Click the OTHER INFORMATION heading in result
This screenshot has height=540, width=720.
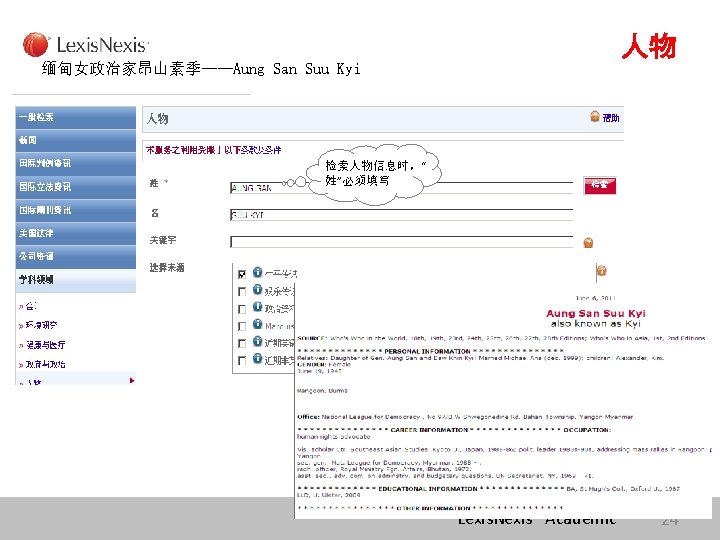[x=433, y=509]
